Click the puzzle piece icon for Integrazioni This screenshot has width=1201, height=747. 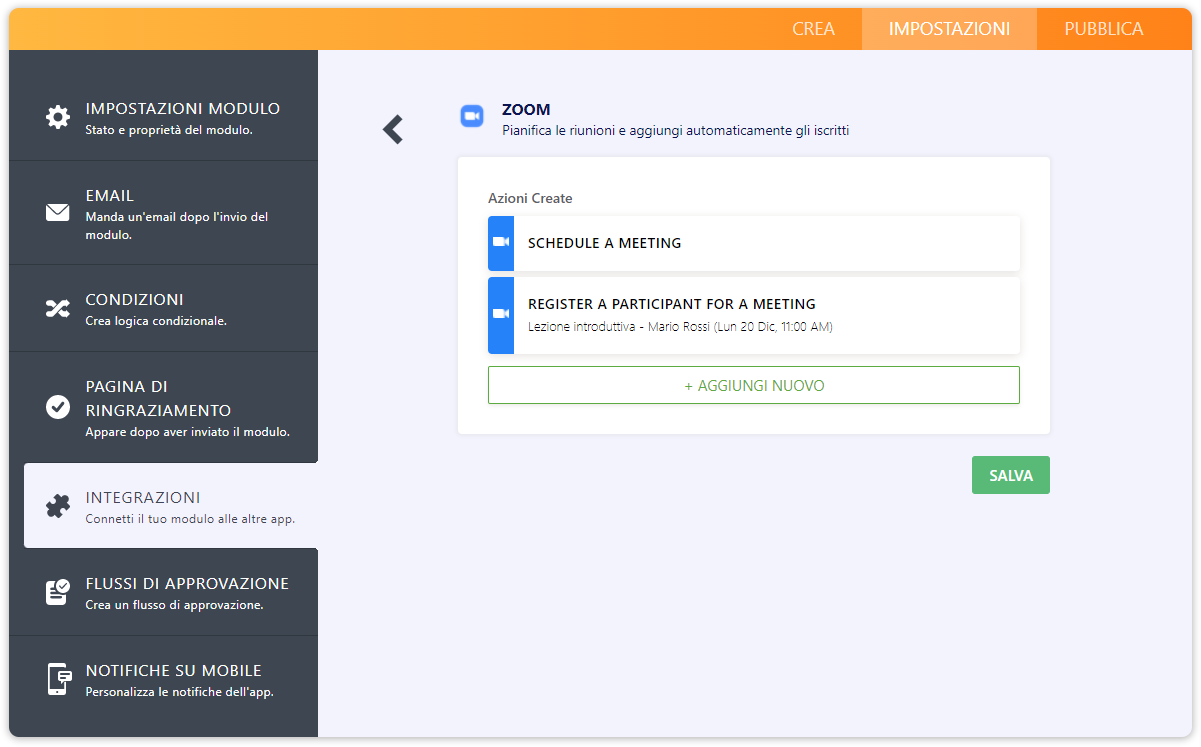pyautogui.click(x=58, y=506)
